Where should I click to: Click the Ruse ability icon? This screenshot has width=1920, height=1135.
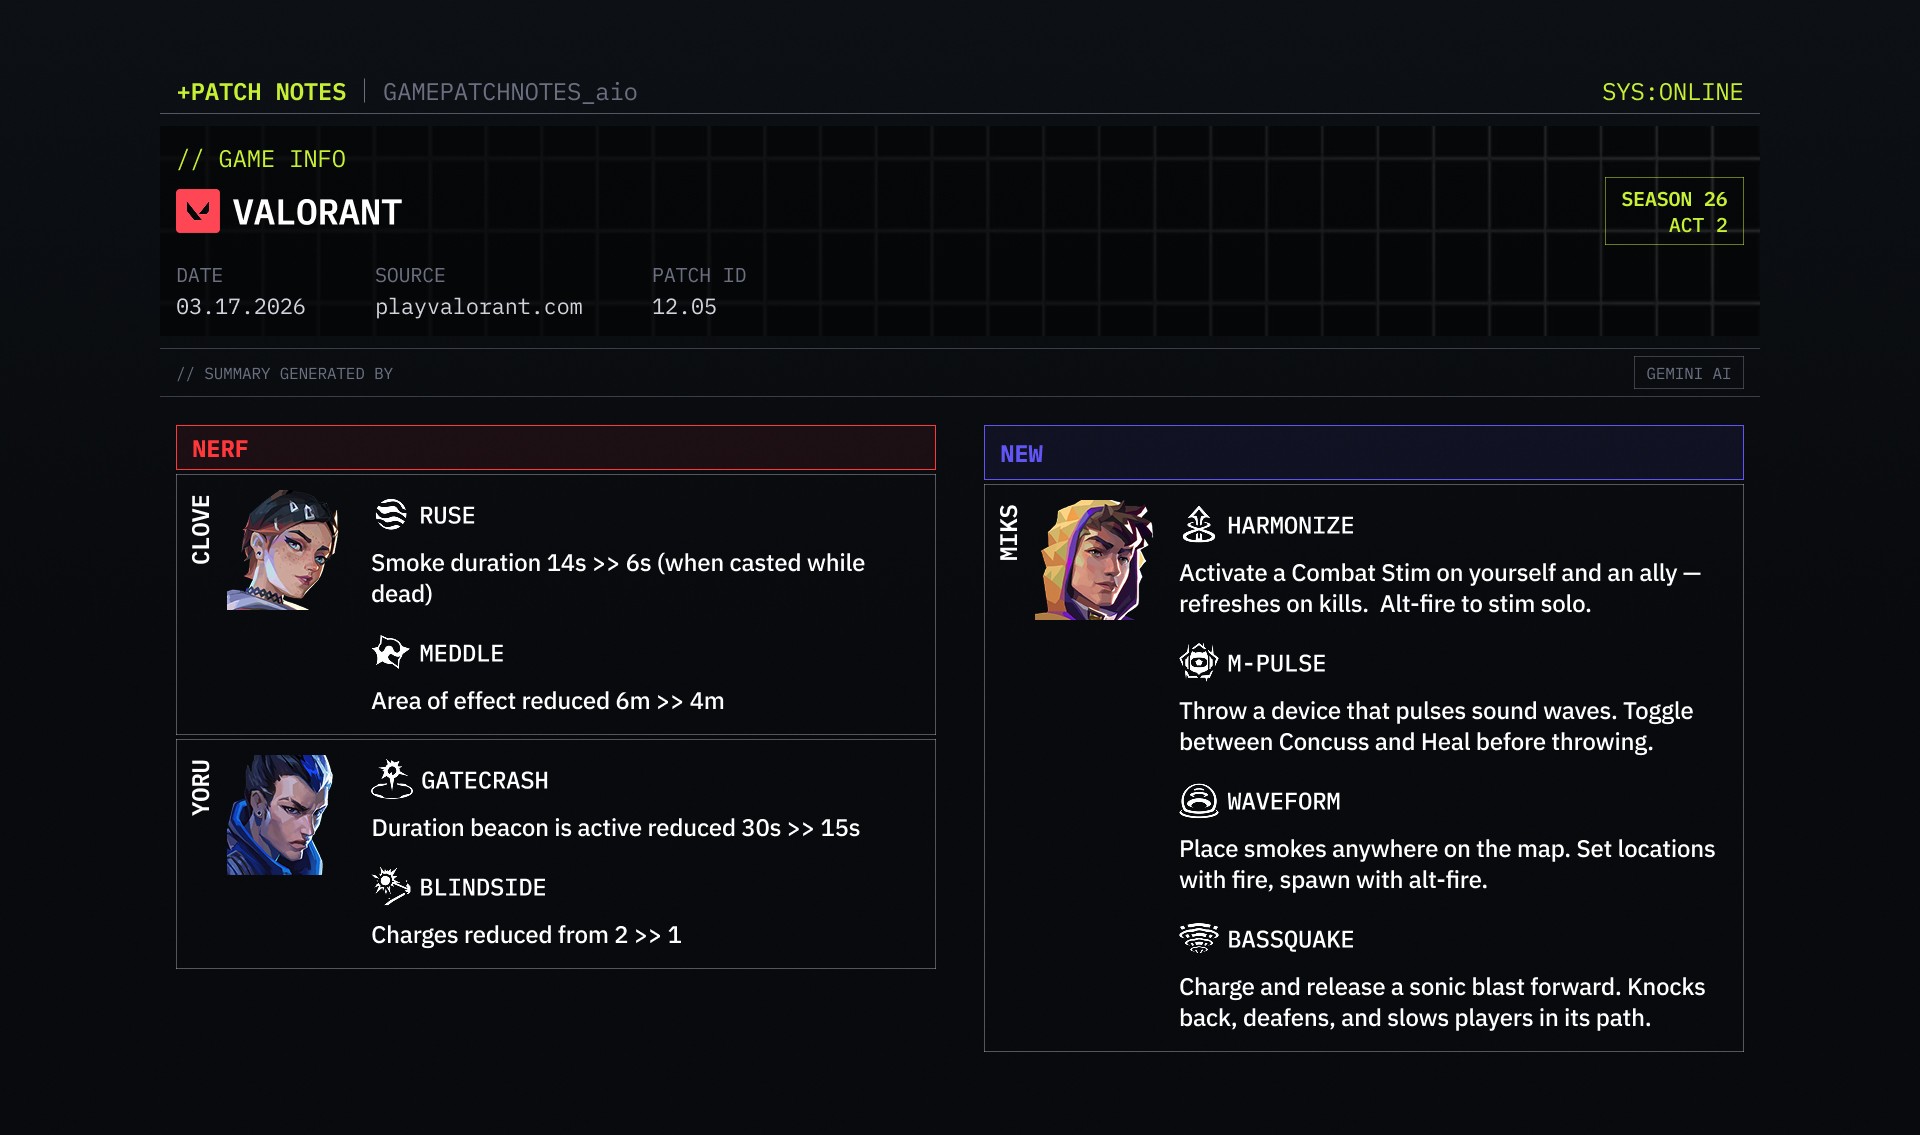[x=391, y=515]
